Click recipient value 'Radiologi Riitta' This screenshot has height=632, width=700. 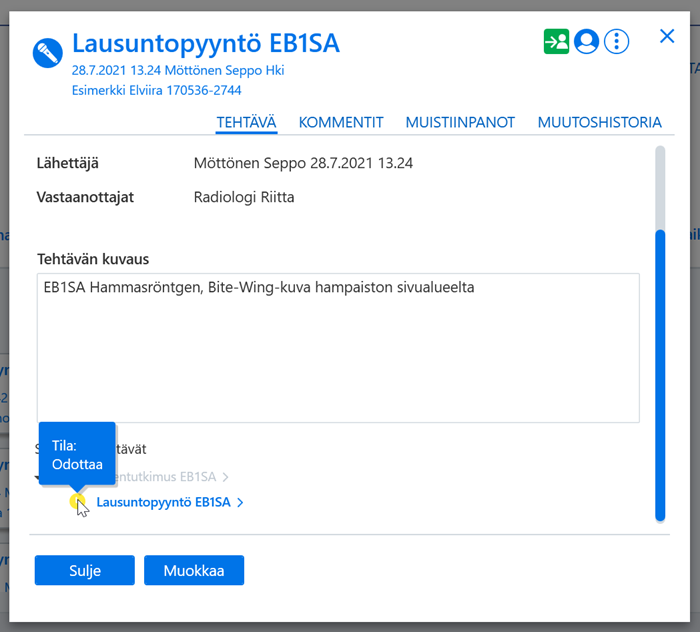click(x=244, y=197)
